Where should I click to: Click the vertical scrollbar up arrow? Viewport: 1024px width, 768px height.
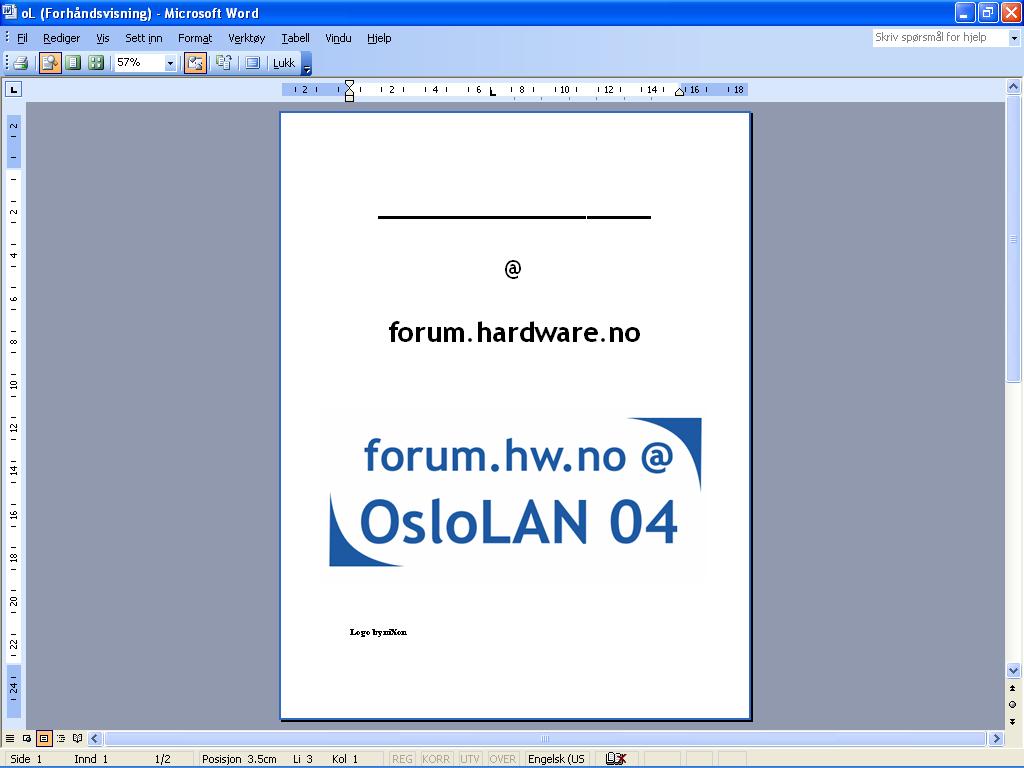pos(1013,86)
